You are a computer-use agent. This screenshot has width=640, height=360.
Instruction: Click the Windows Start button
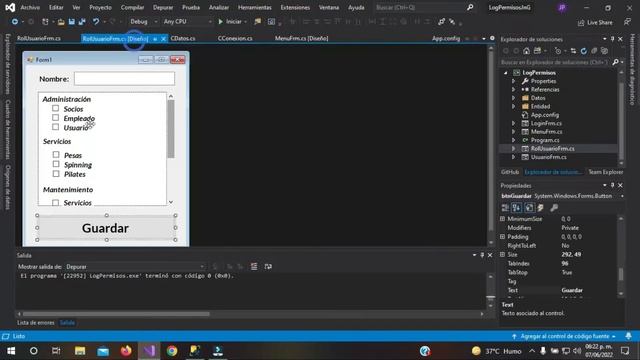coord(11,351)
